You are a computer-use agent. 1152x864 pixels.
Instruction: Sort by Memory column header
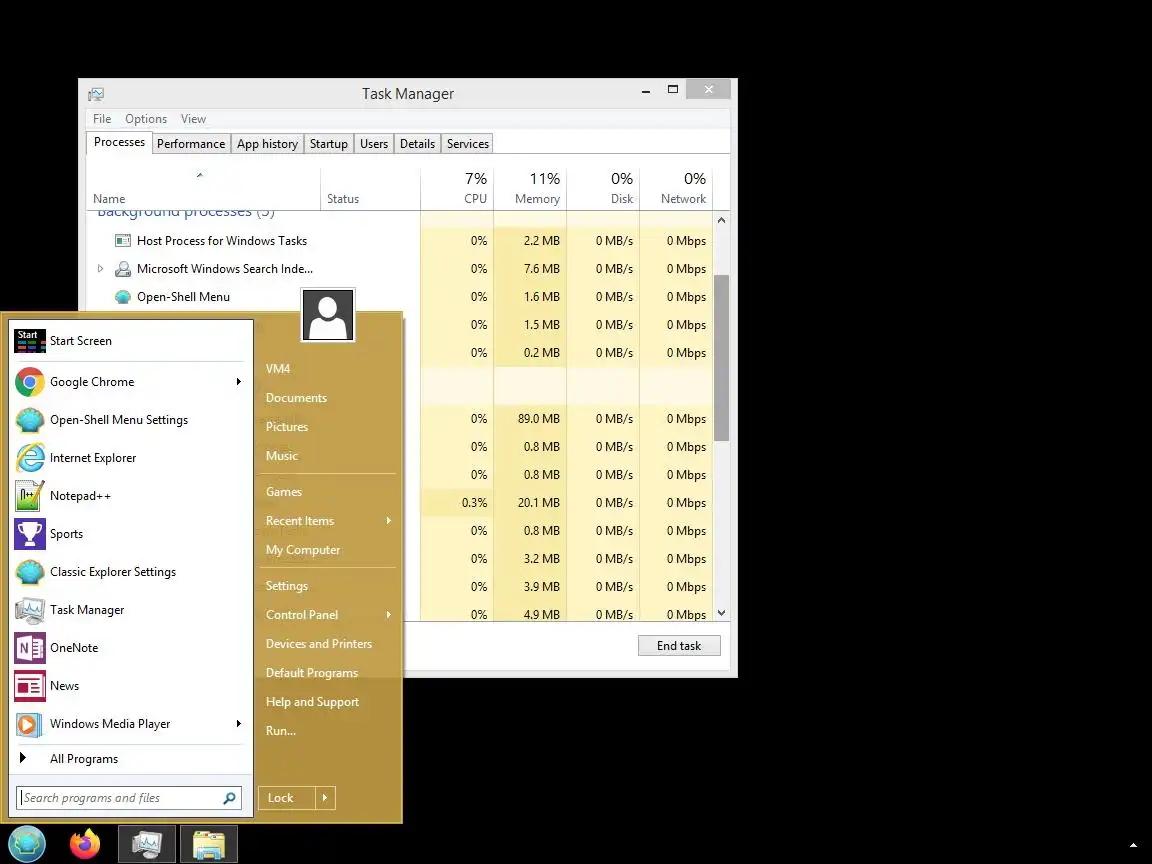pos(530,189)
